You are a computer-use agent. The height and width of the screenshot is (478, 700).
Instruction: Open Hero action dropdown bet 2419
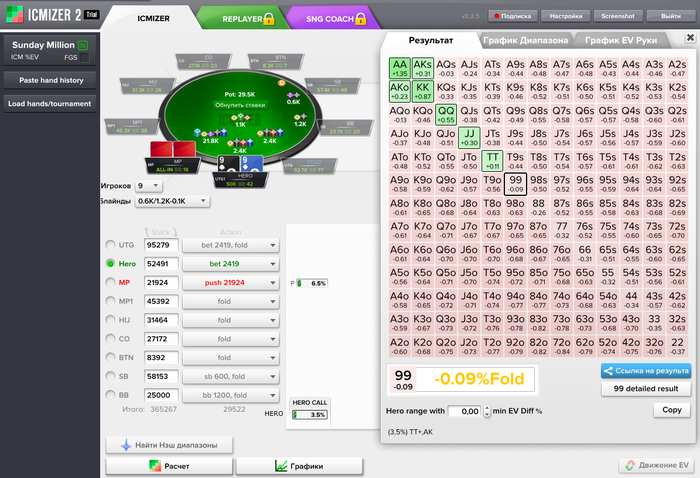tap(231, 264)
